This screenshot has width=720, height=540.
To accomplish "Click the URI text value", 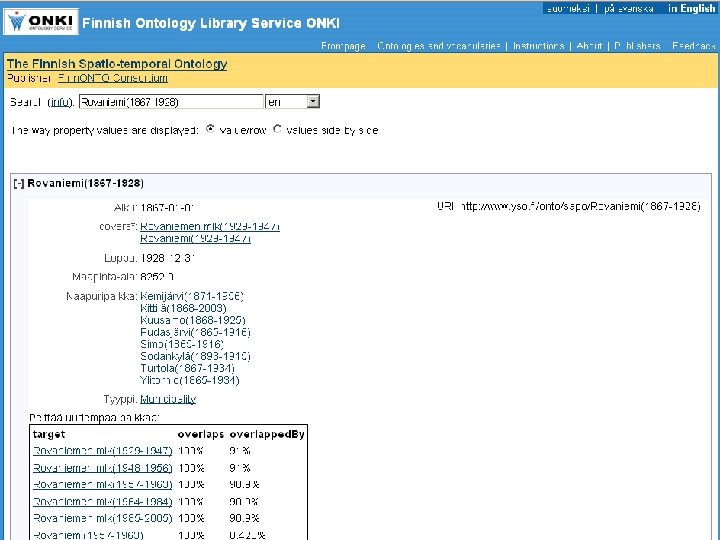I will 581,207.
